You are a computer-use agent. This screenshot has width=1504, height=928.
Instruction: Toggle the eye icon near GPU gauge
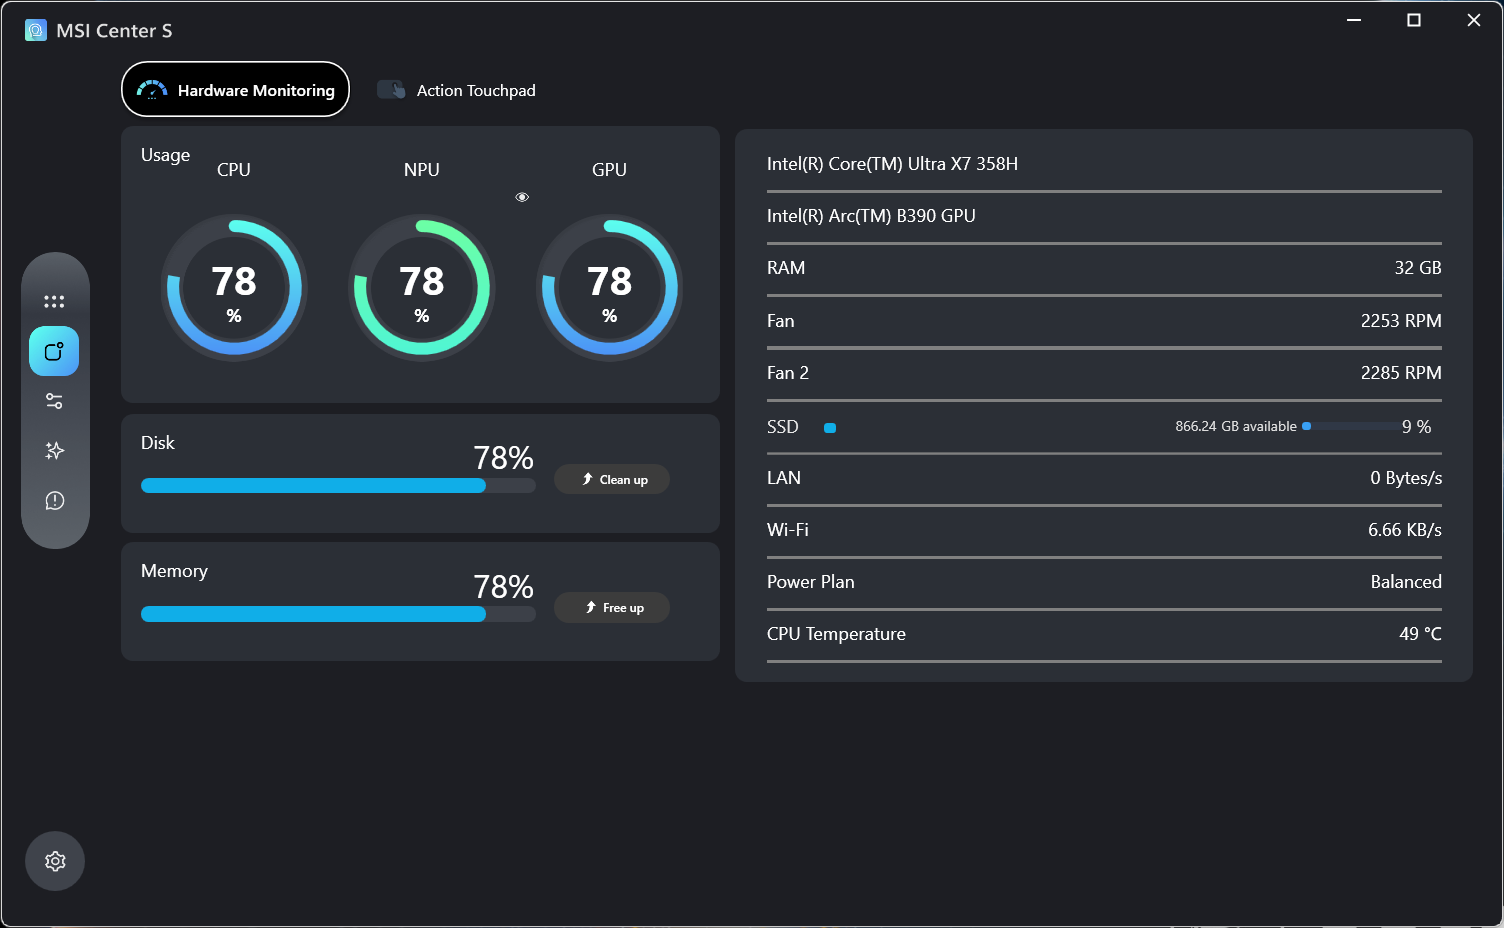click(522, 197)
